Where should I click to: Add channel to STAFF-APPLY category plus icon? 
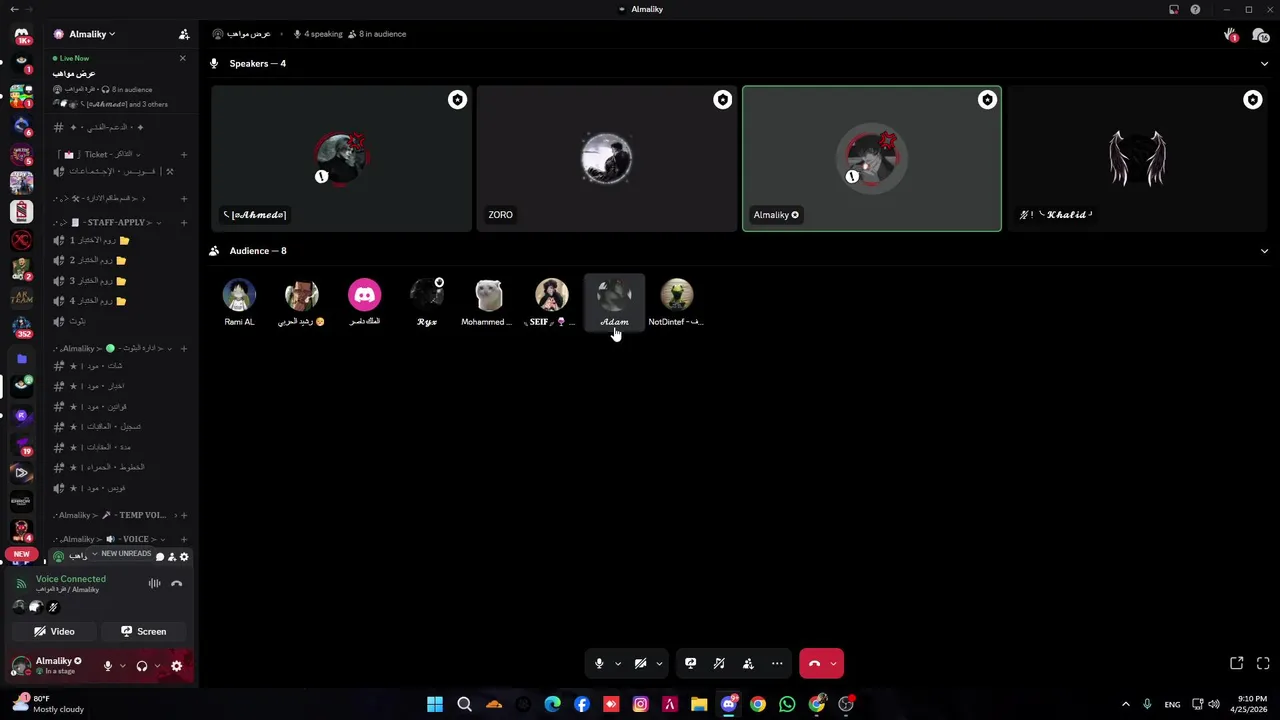click(184, 222)
